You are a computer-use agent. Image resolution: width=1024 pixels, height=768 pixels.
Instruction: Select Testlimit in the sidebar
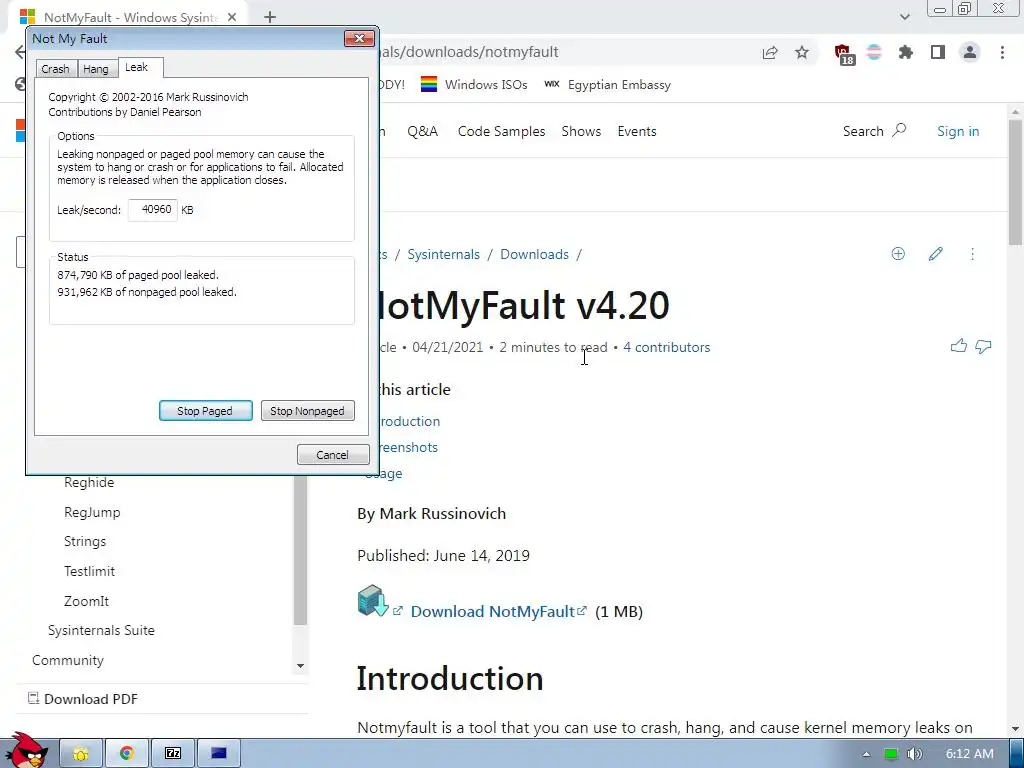point(89,571)
